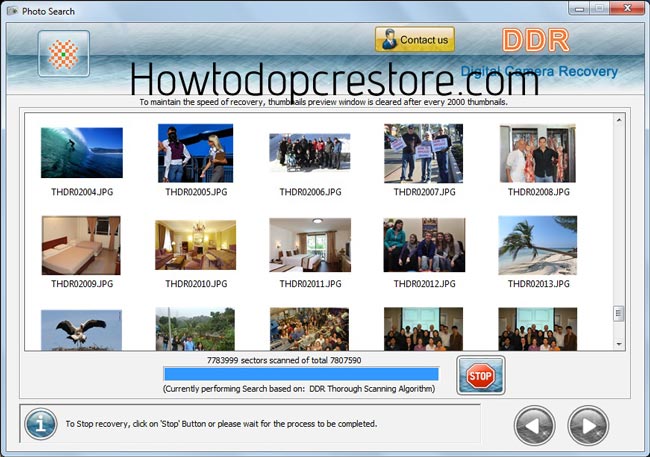Close the Photo Search window
This screenshot has height=457, width=650.
(x=627, y=8)
